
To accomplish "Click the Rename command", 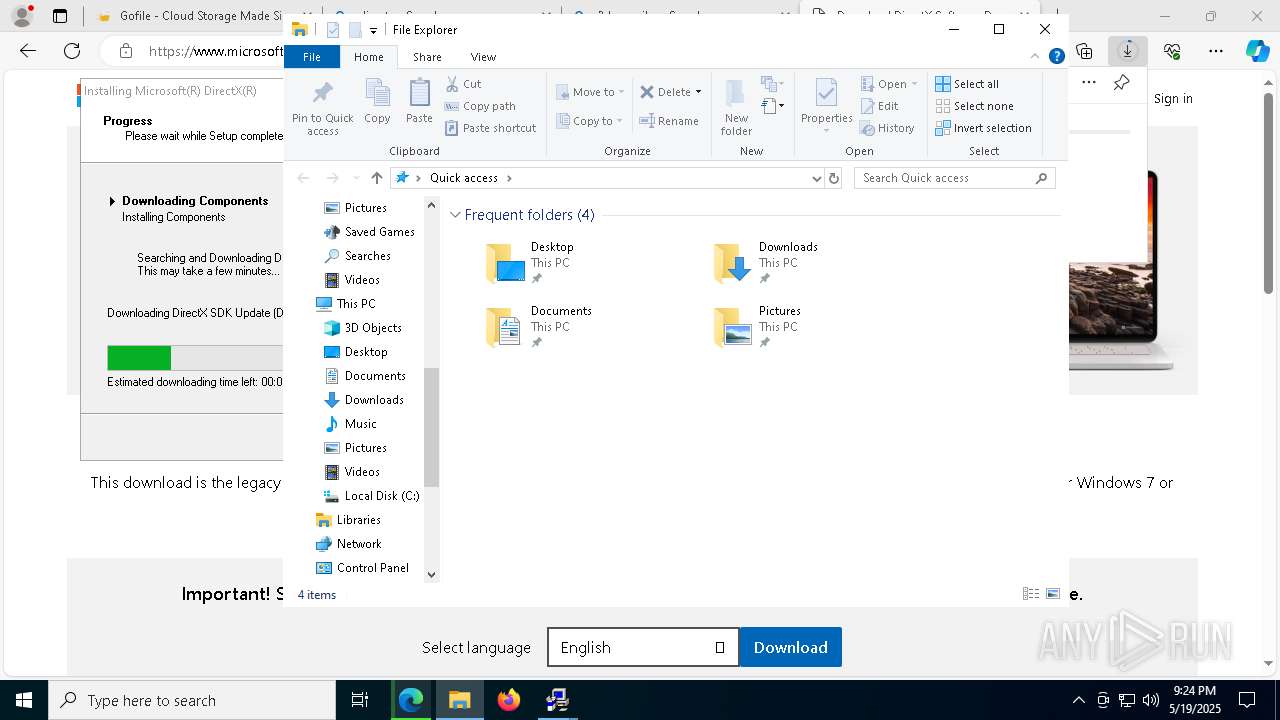I will click(x=669, y=121).
